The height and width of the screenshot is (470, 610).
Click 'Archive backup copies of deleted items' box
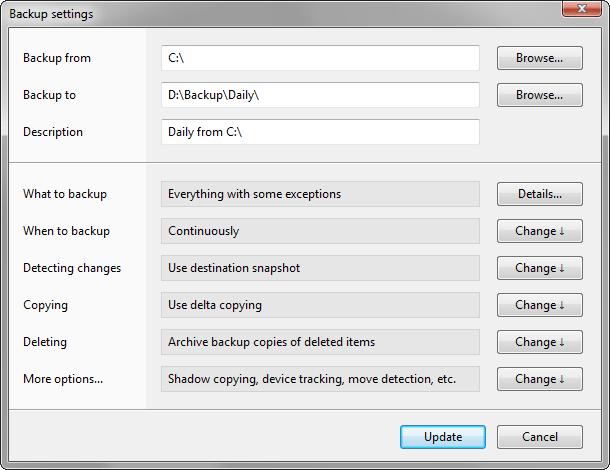(320, 342)
